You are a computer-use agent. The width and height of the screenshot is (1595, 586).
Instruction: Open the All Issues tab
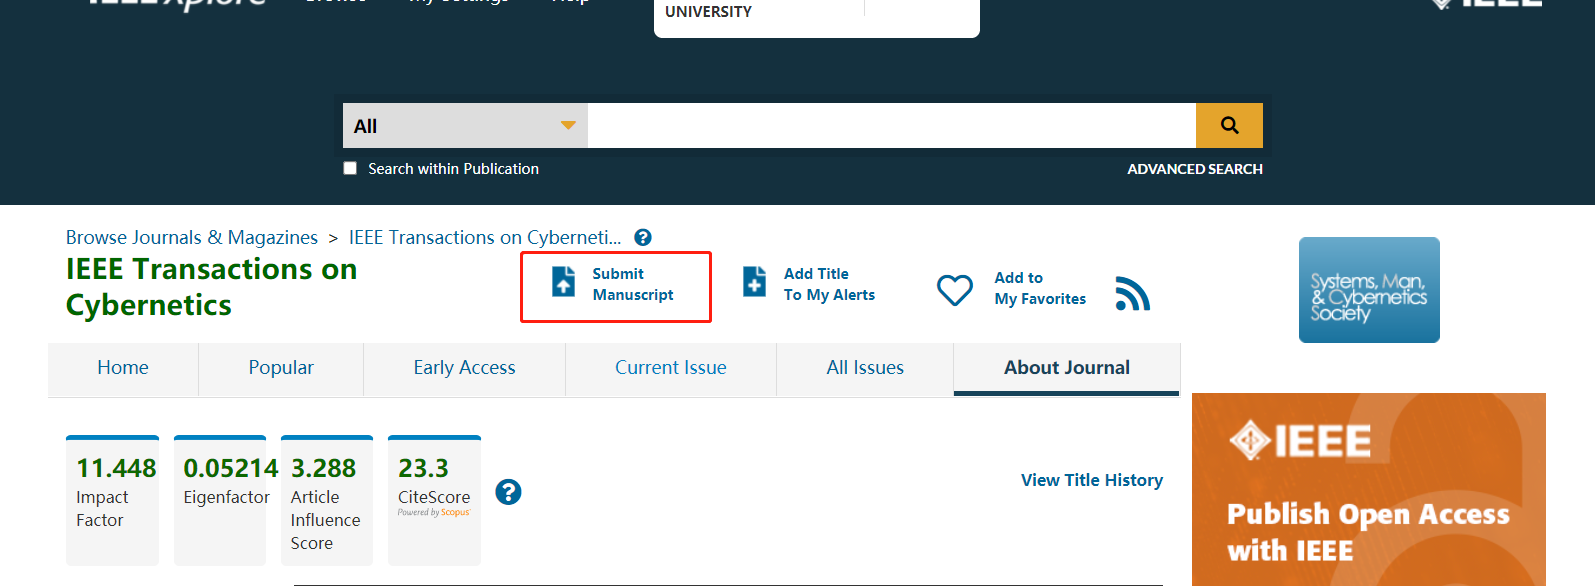(x=865, y=368)
